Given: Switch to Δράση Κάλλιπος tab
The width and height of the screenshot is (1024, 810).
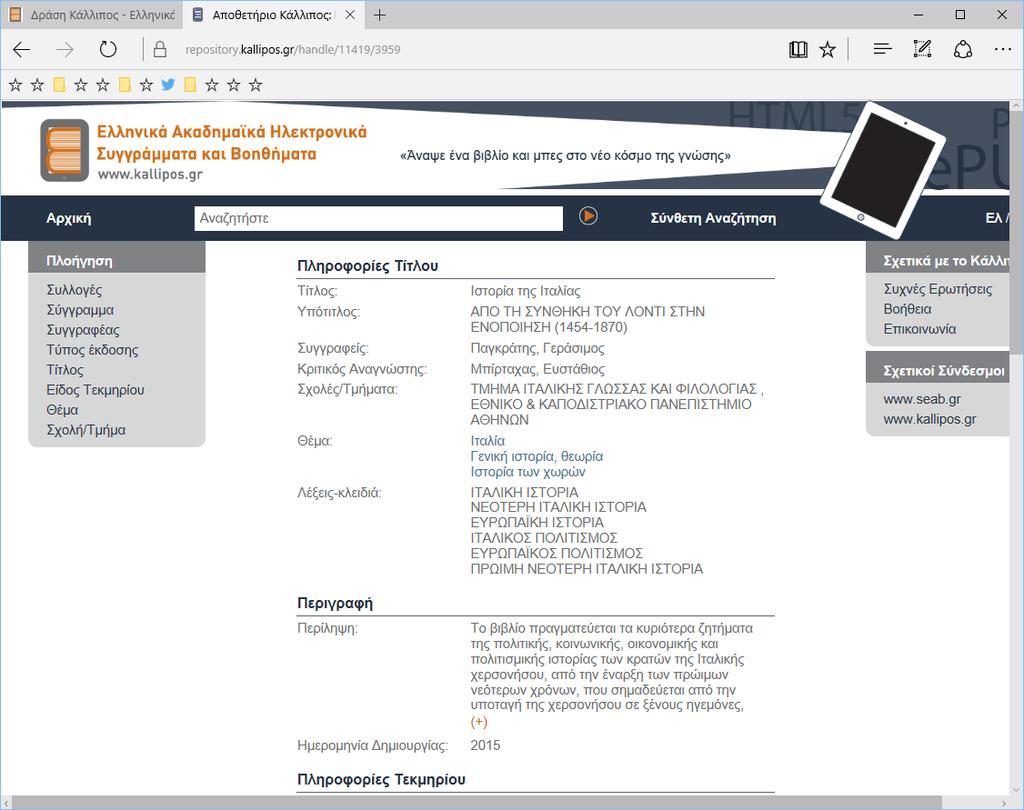Looking at the screenshot, I should tap(92, 15).
